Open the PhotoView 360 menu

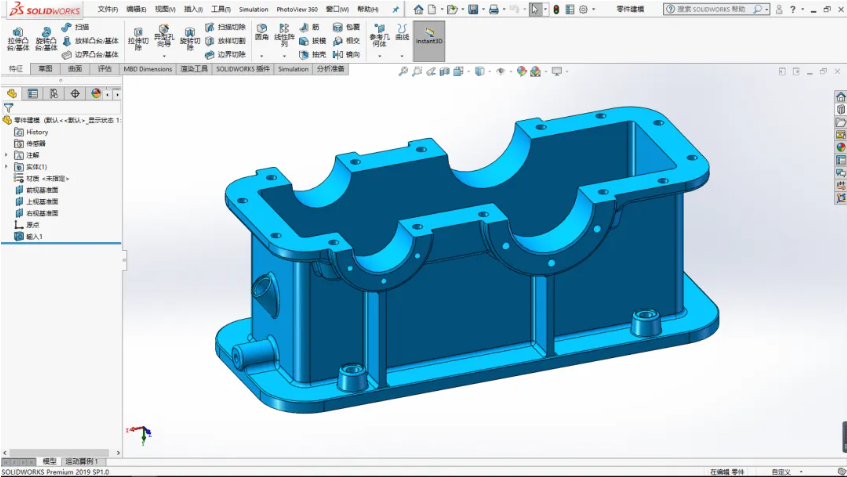pyautogui.click(x=297, y=9)
